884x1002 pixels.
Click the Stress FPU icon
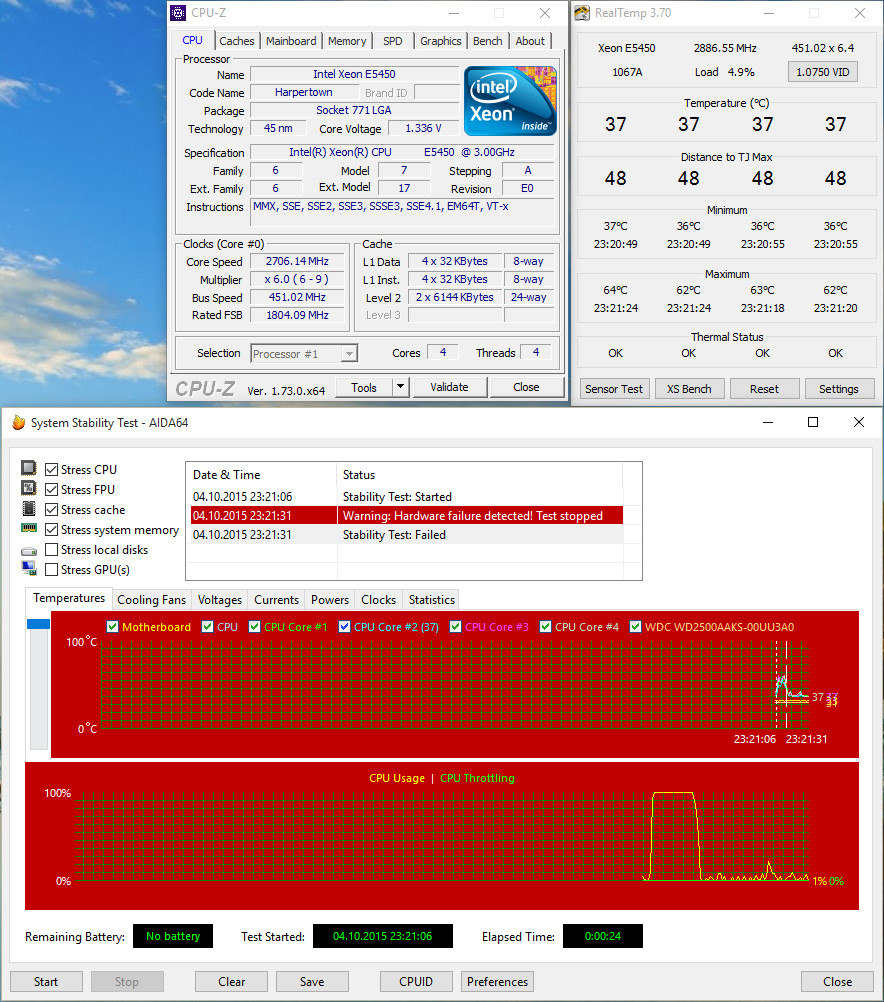click(29, 488)
